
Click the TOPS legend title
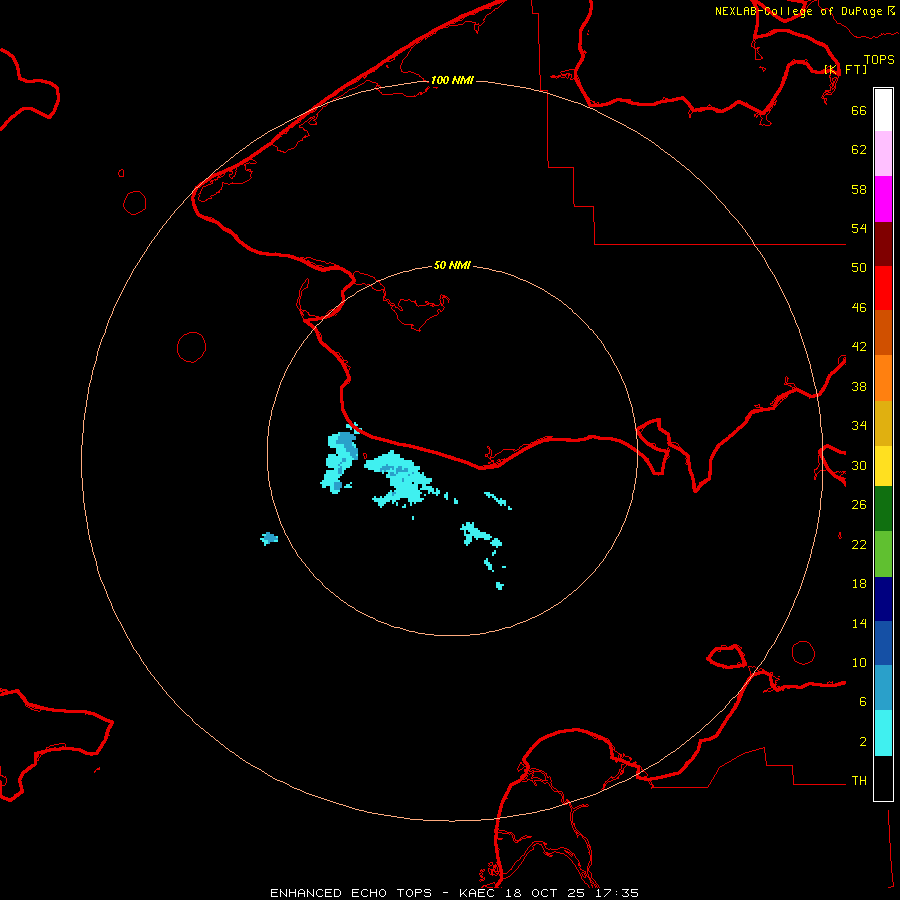click(x=879, y=60)
